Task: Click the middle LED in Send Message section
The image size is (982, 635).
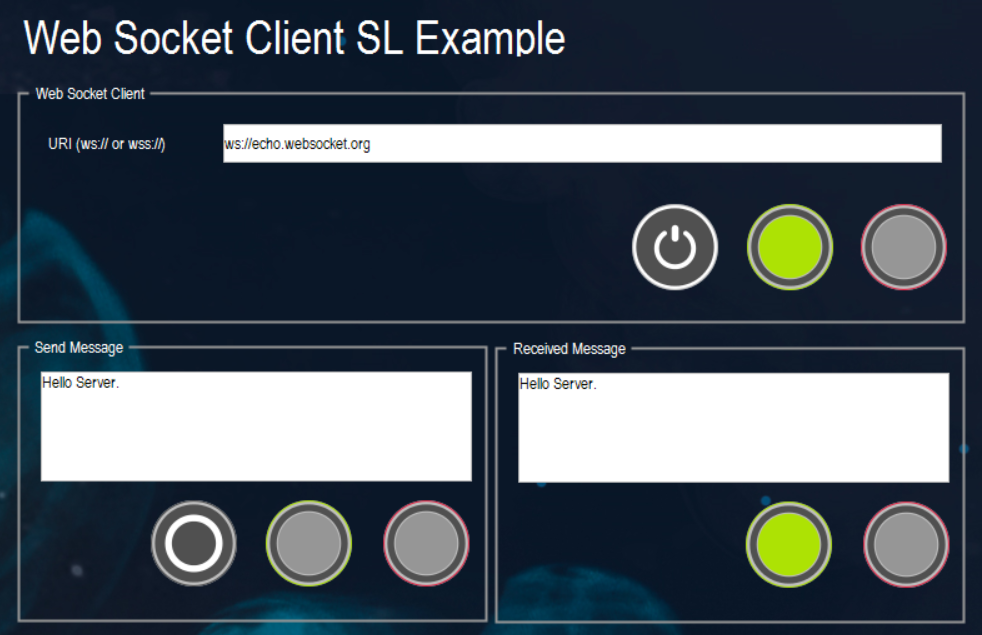Action: [x=308, y=543]
